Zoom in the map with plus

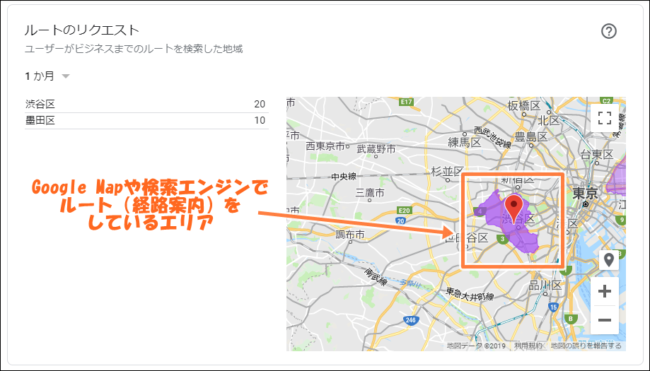click(604, 291)
